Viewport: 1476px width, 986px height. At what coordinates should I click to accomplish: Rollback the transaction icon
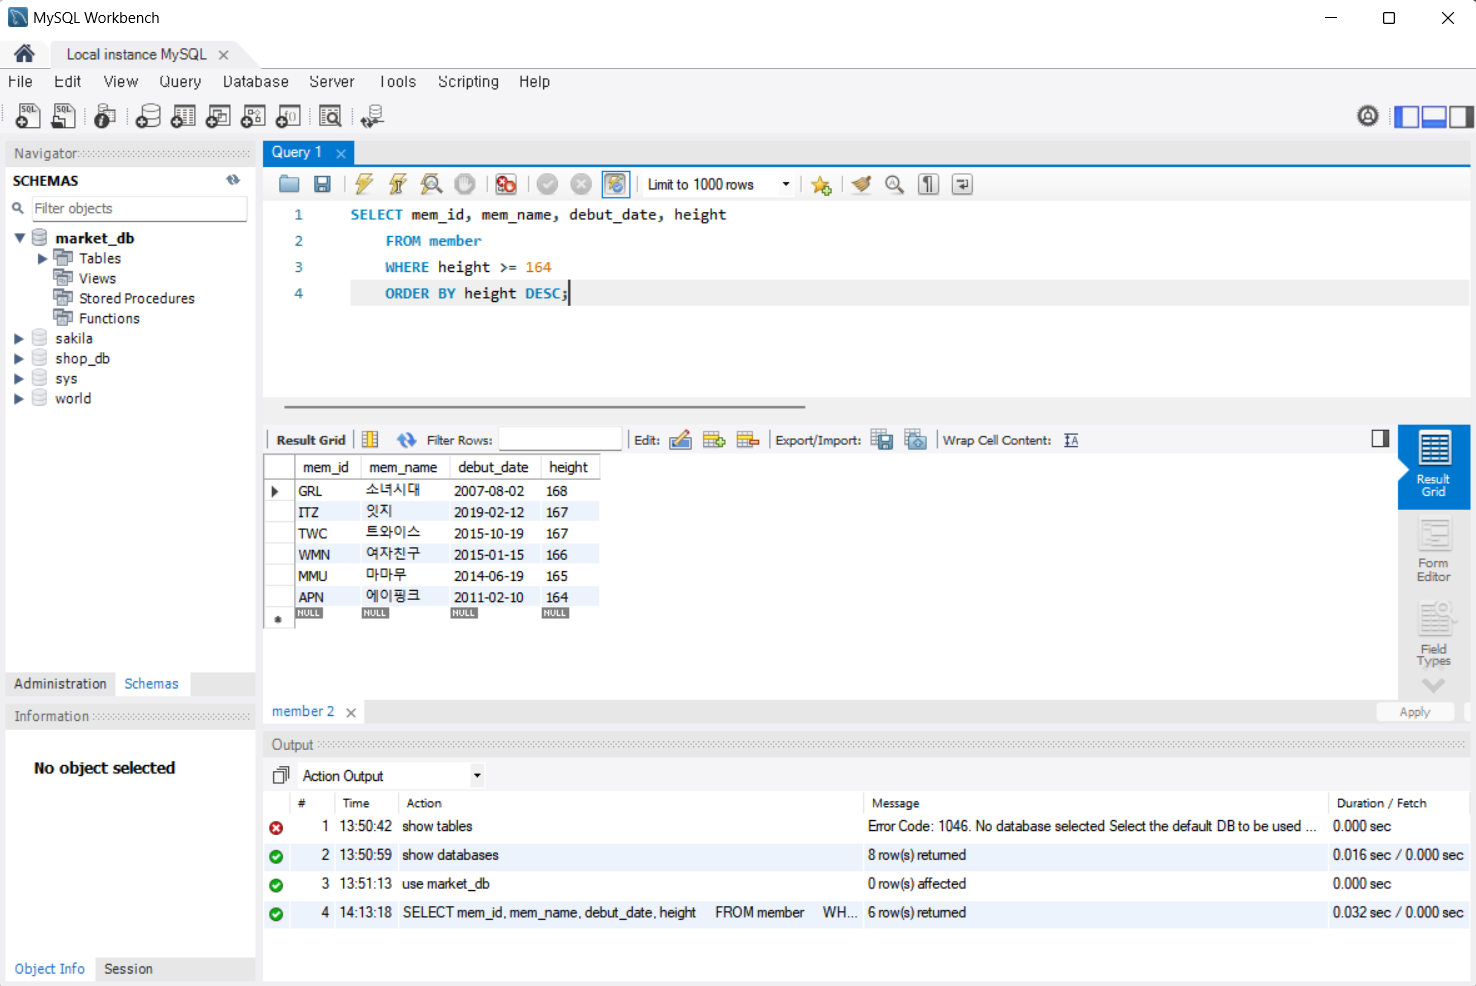[x=581, y=184]
